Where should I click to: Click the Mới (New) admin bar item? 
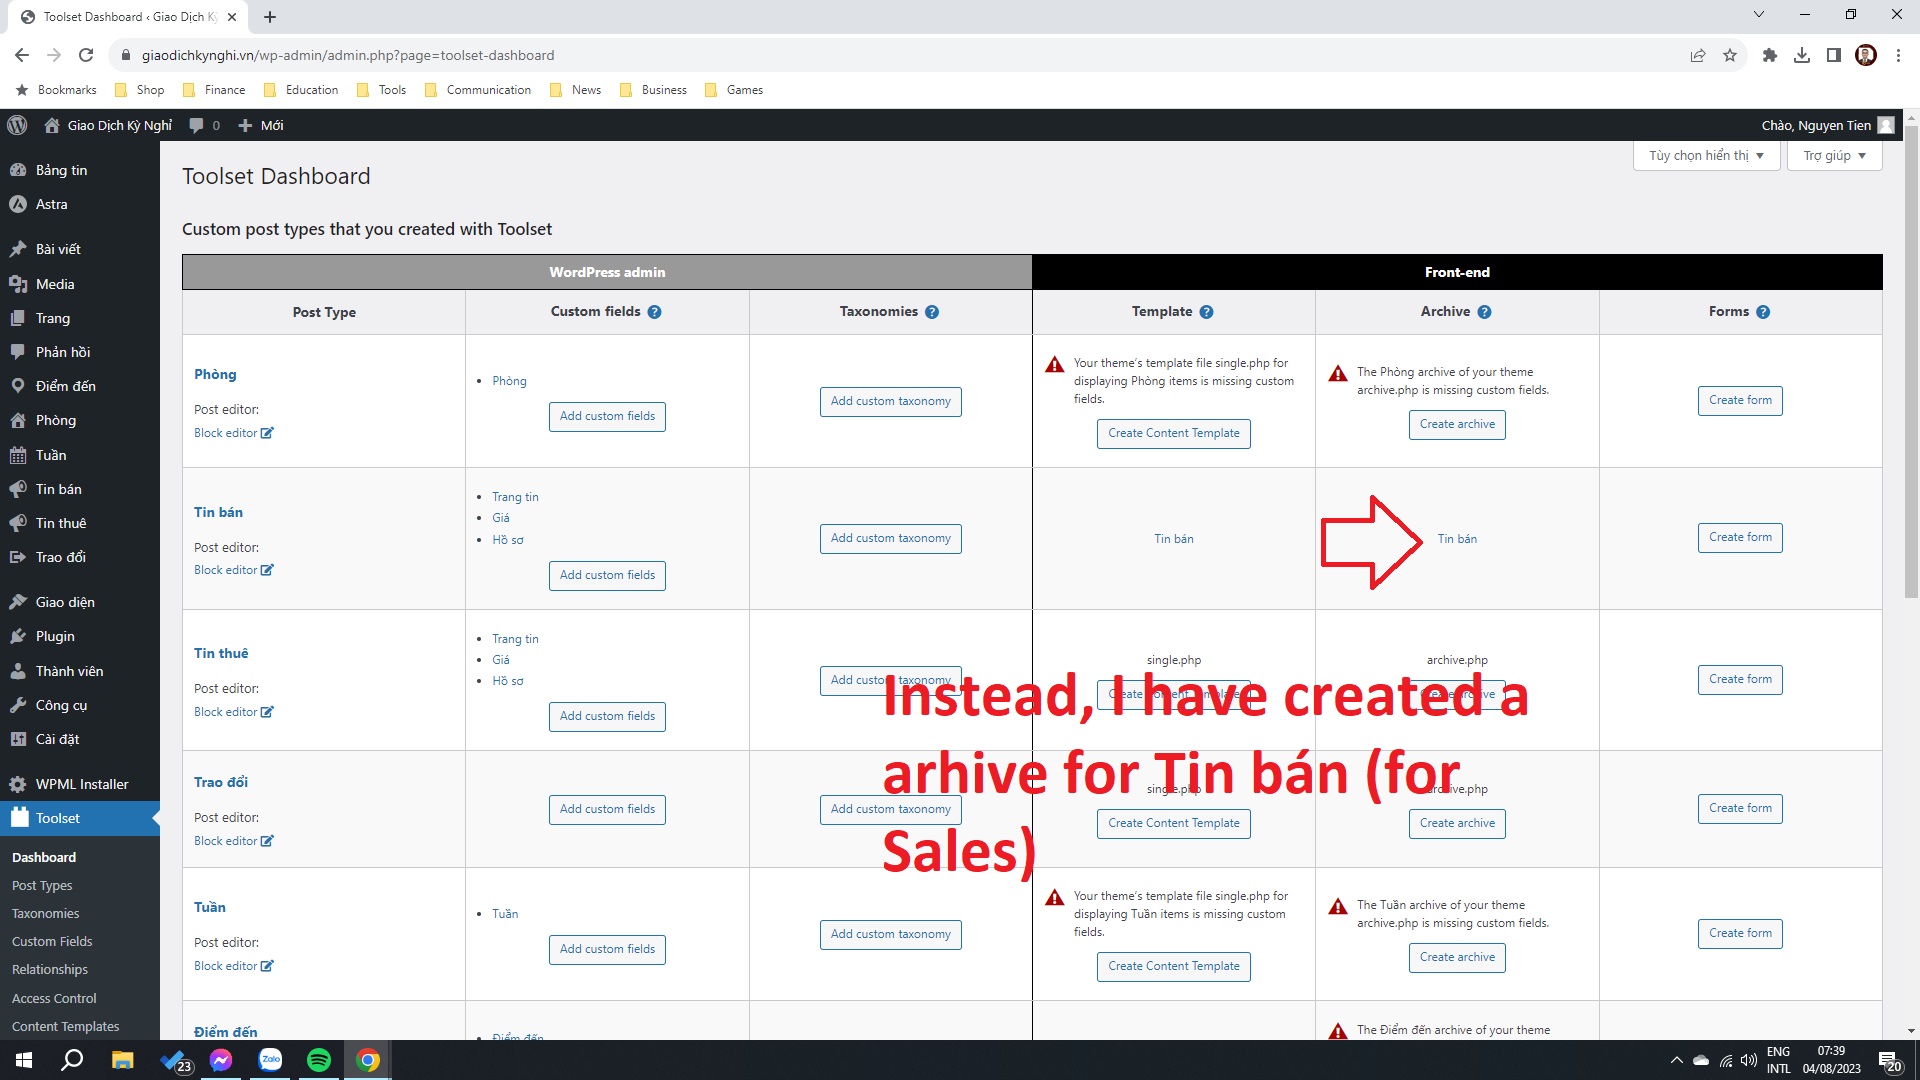(261, 125)
